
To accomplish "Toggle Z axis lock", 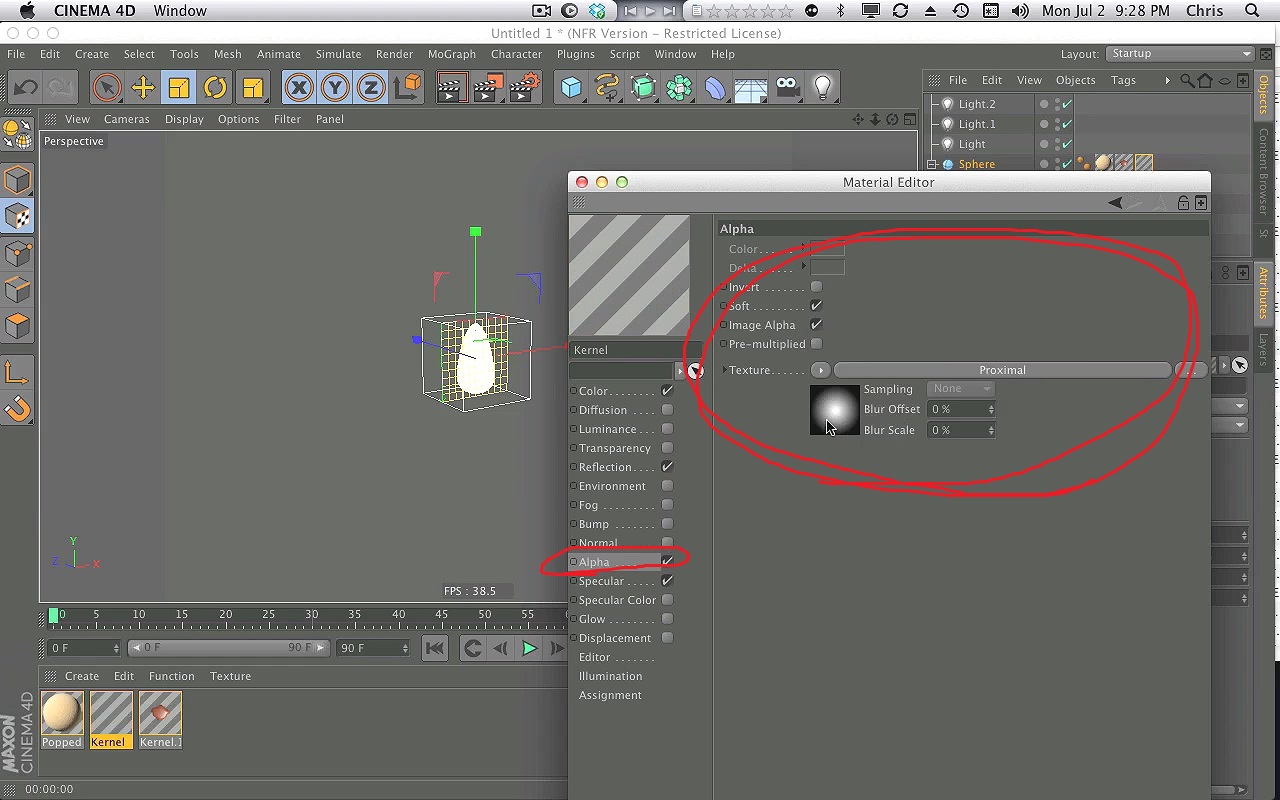I will tap(371, 88).
